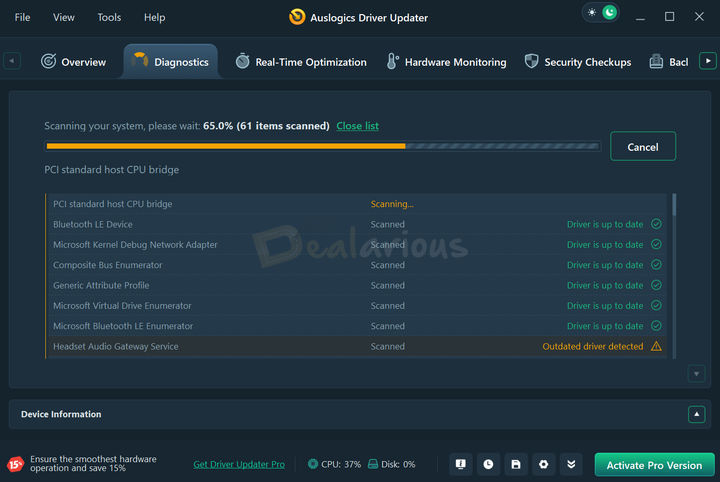Image resolution: width=720 pixels, height=482 pixels.
Task: Open the Help menu
Action: 154,17
